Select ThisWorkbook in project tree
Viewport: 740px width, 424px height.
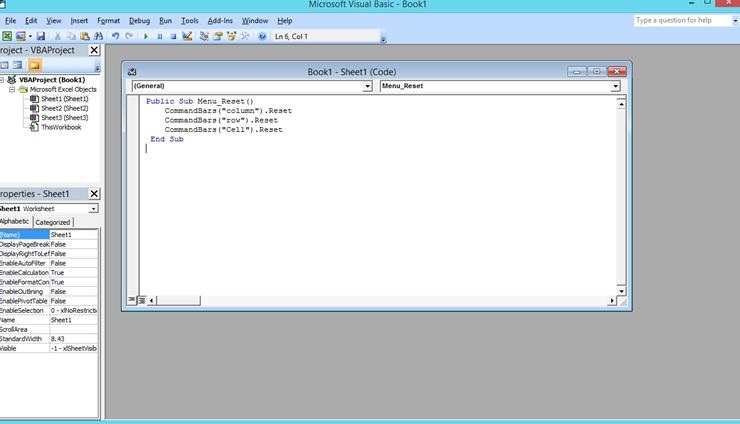point(61,127)
